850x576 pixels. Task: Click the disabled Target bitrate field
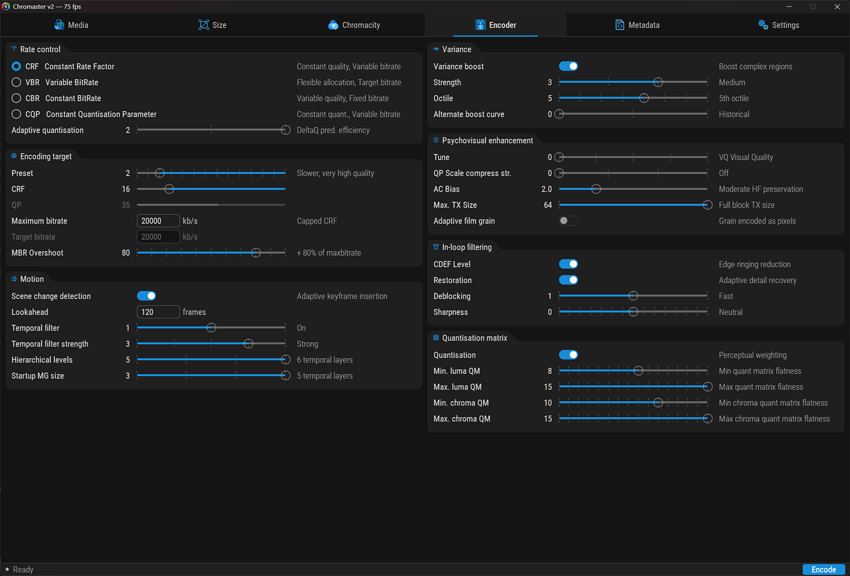(x=158, y=237)
